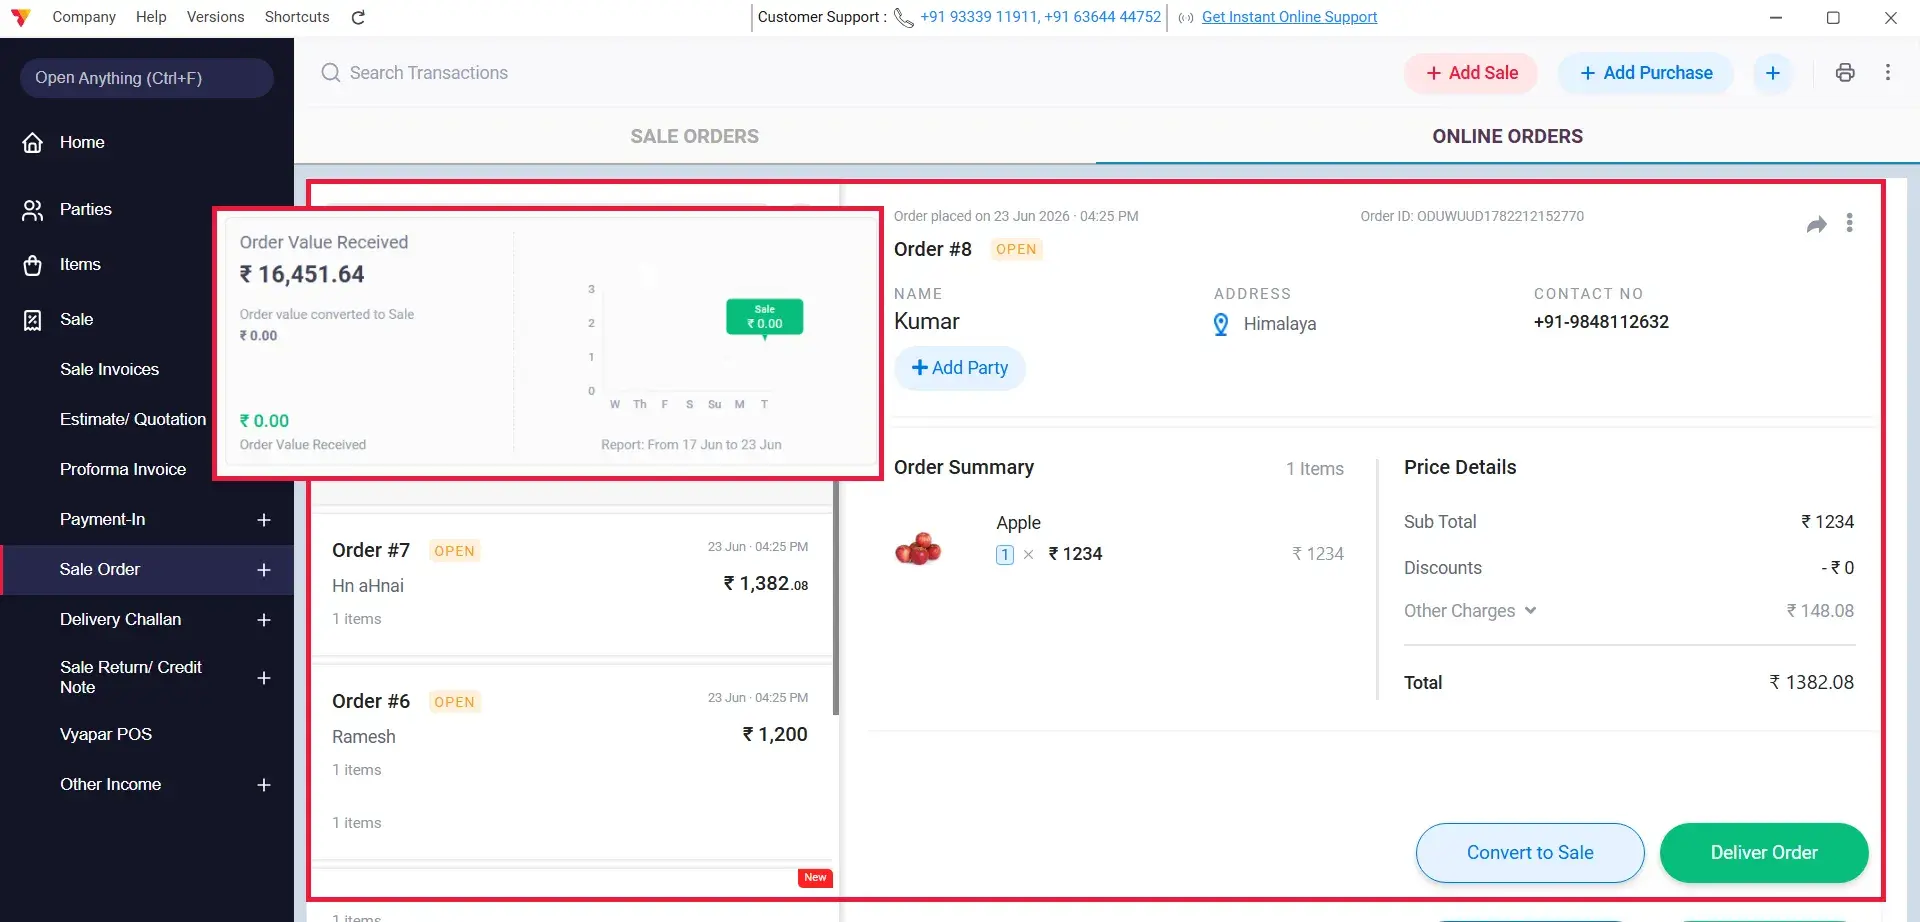The height and width of the screenshot is (922, 1920).
Task: Switch to the ONLINE ORDERS tab
Action: (1508, 136)
